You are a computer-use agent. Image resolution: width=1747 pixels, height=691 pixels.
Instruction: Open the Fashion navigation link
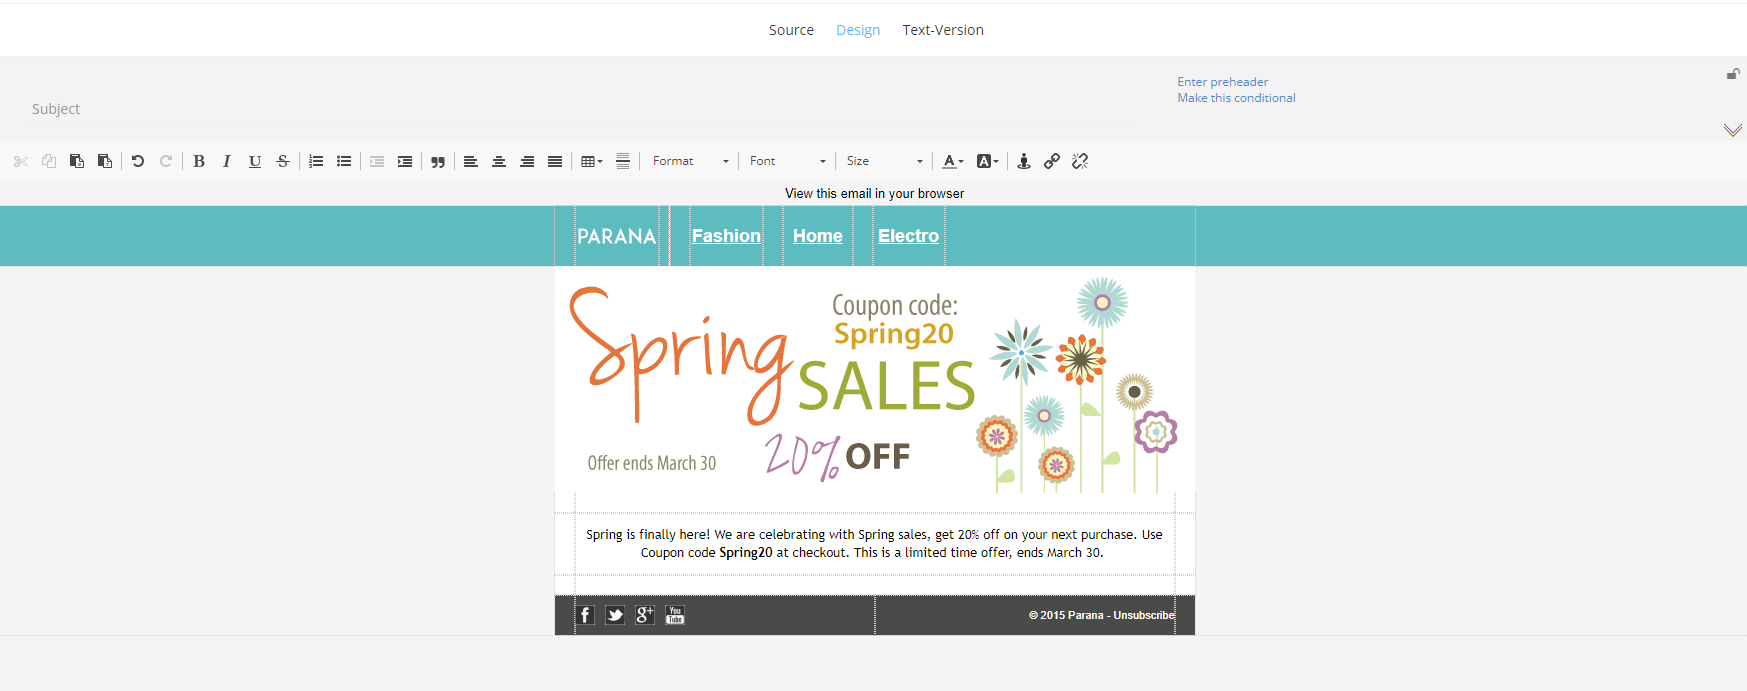click(x=726, y=236)
